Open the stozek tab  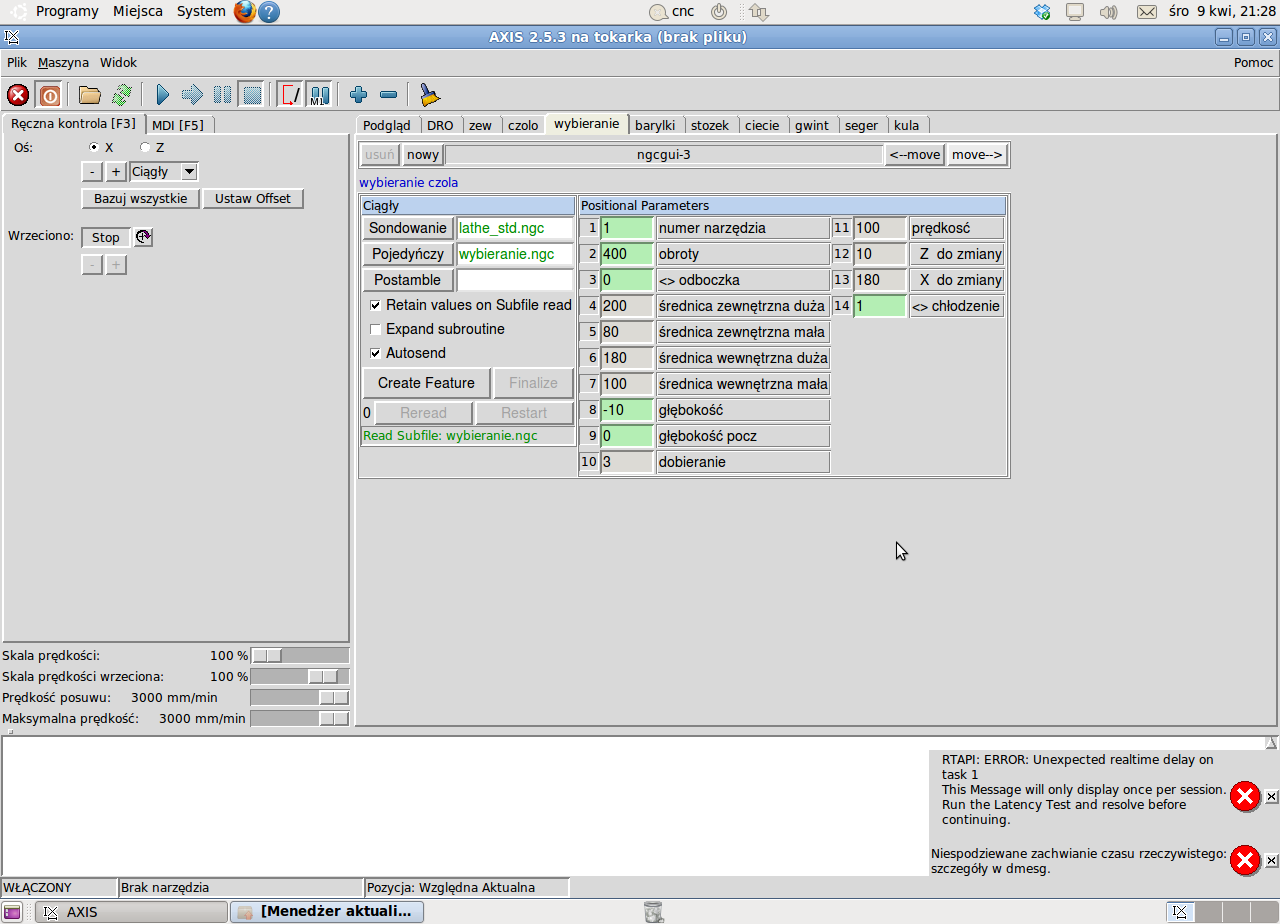710,125
